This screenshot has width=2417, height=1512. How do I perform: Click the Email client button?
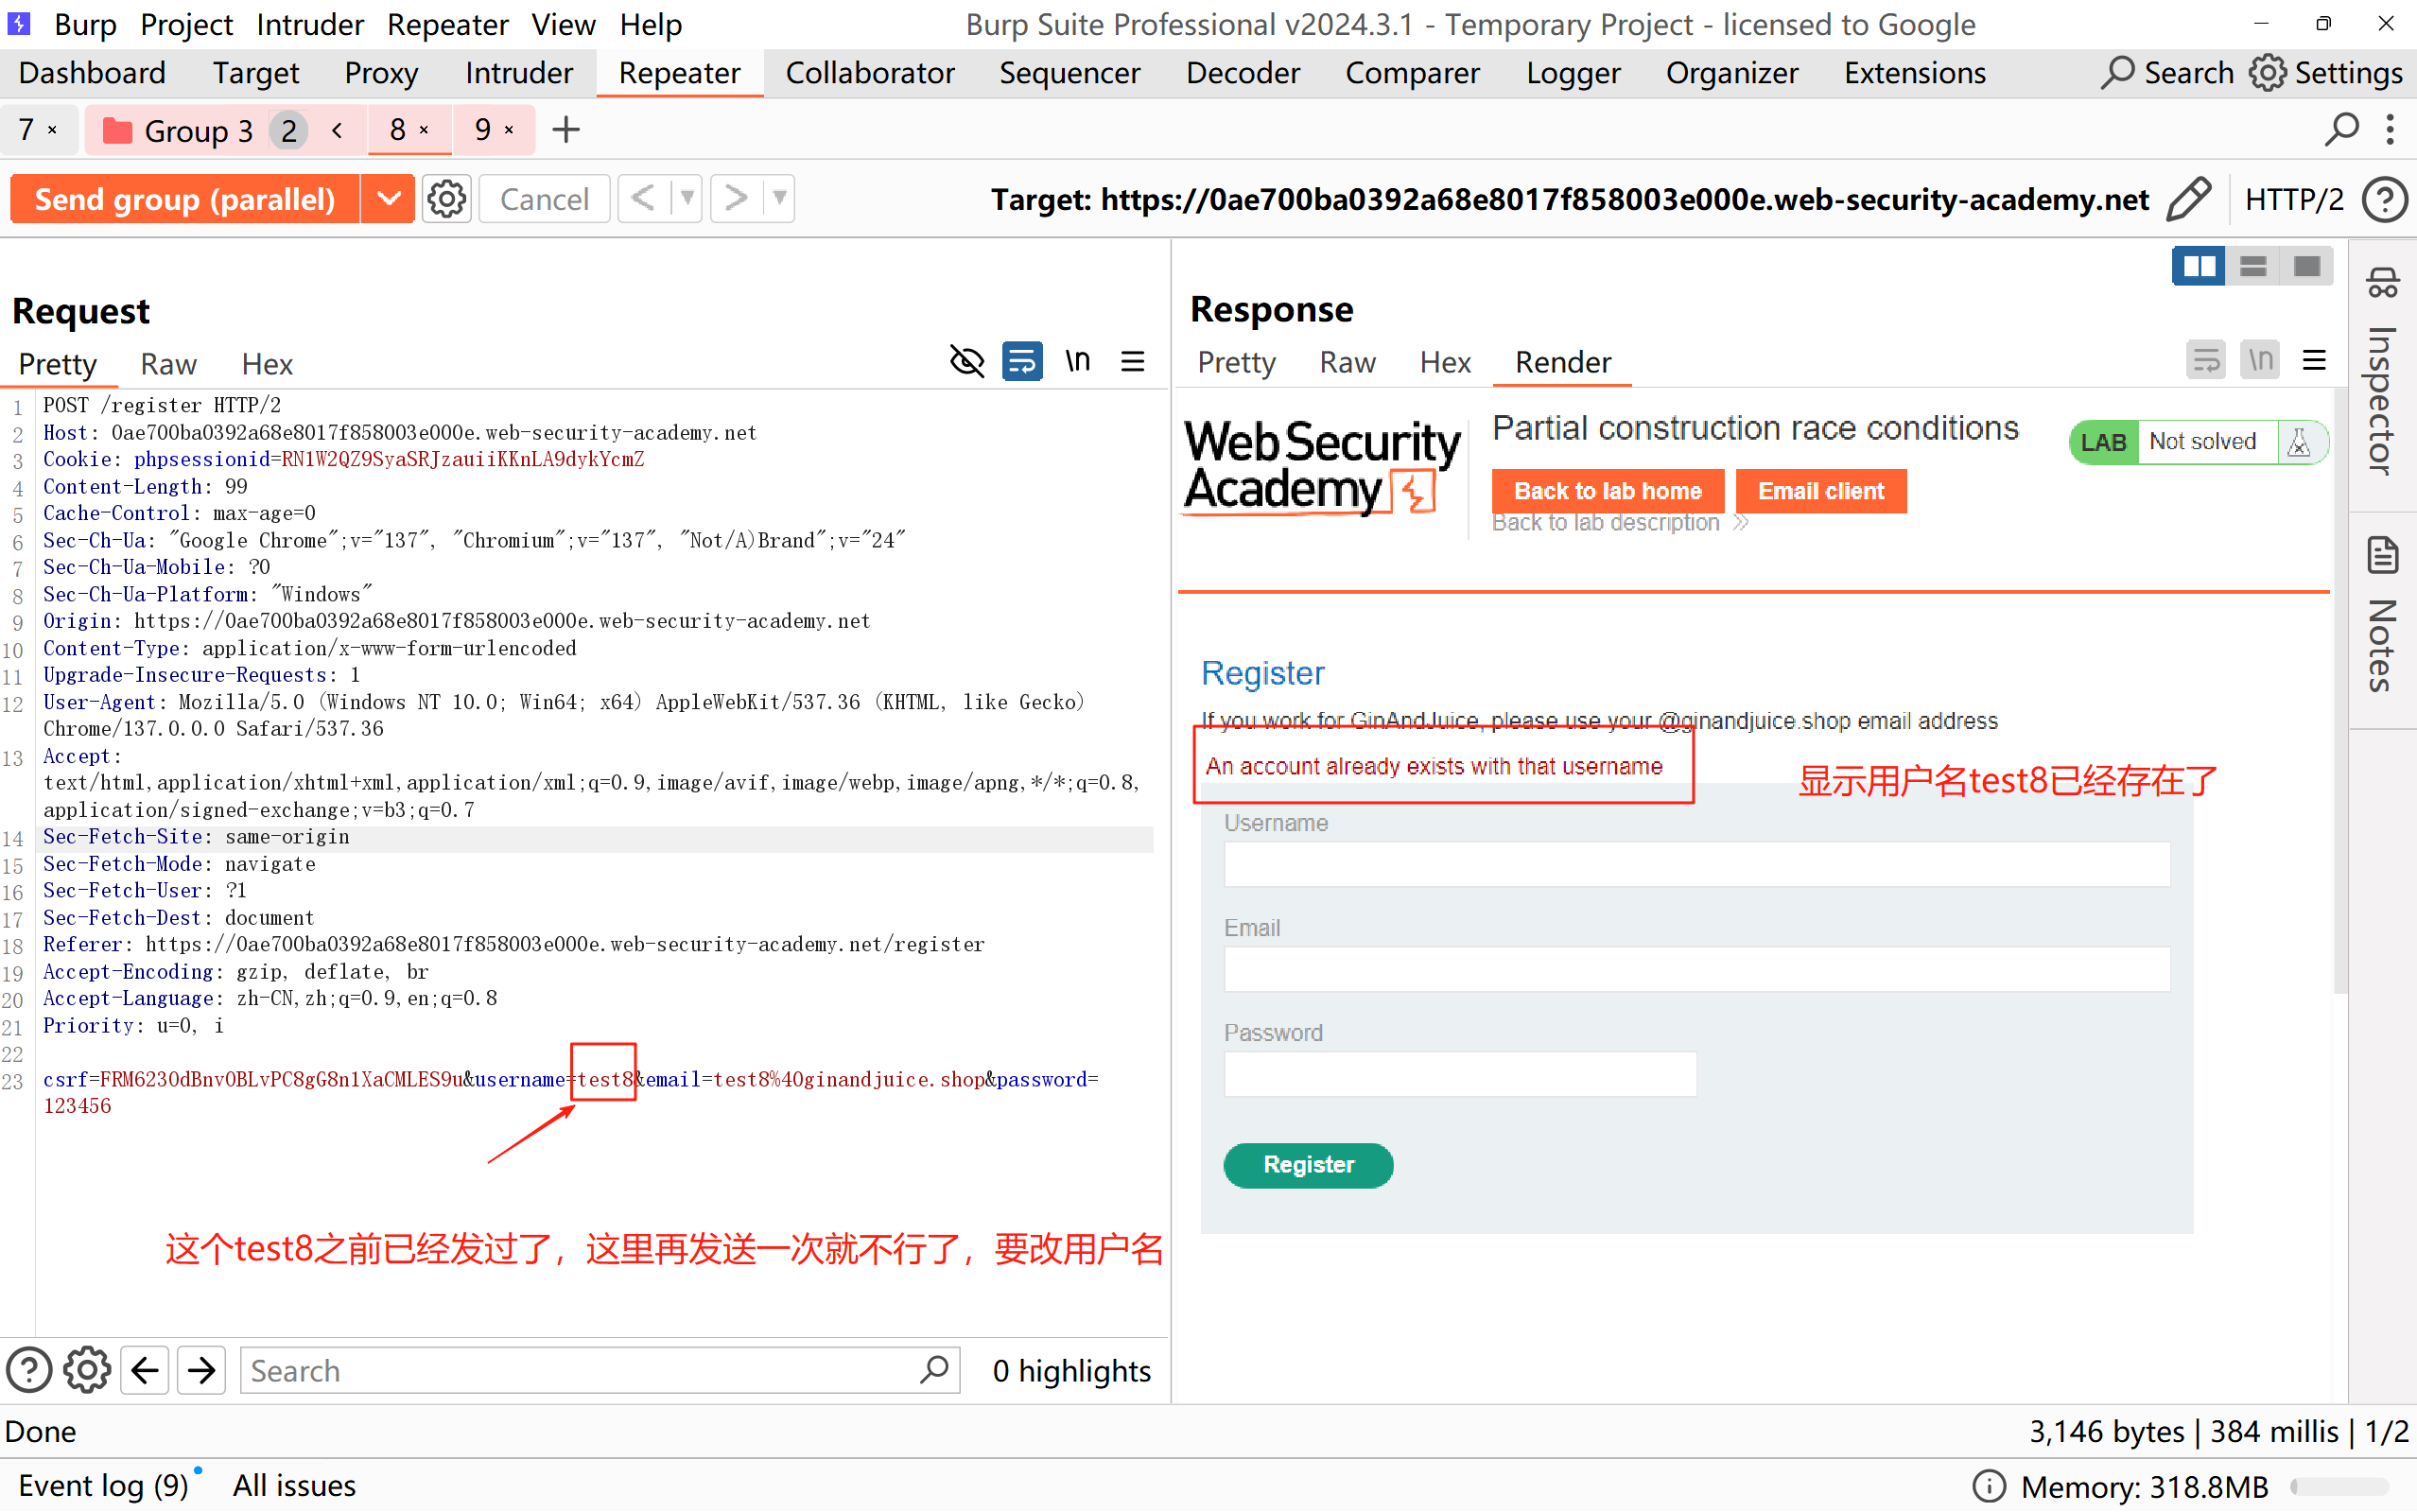coord(1820,491)
